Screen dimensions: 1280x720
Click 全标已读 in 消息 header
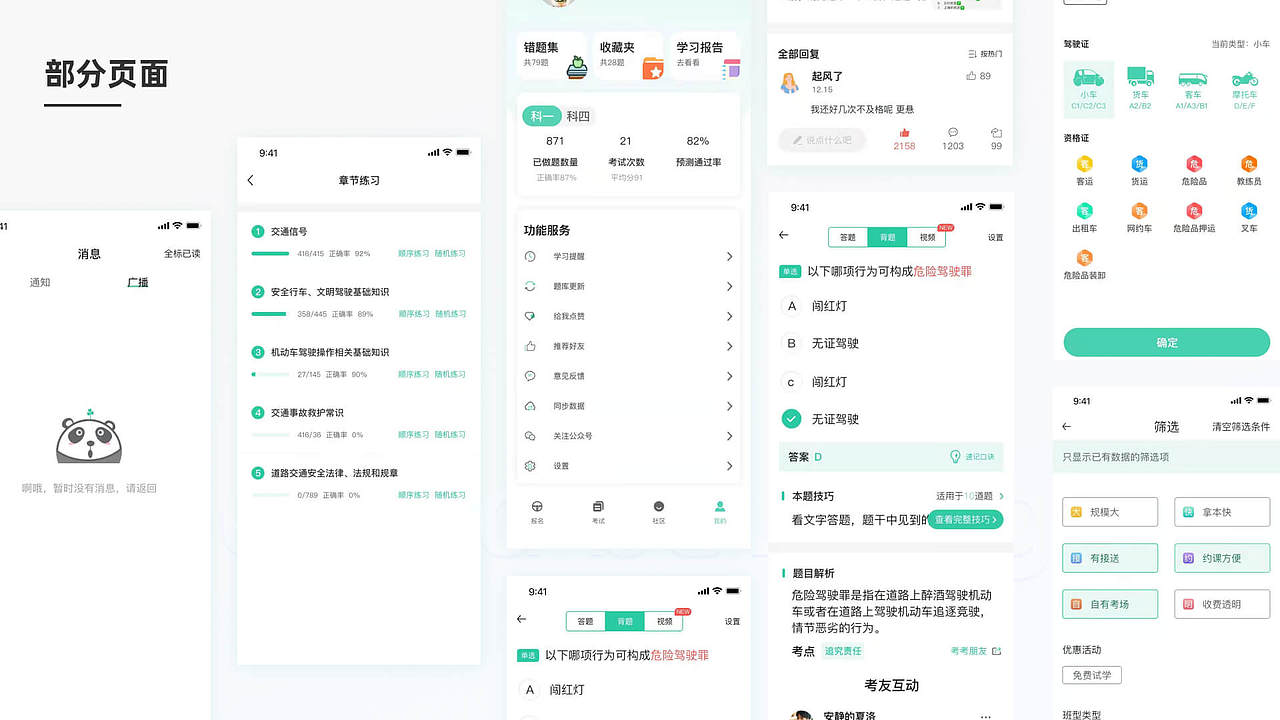point(182,253)
